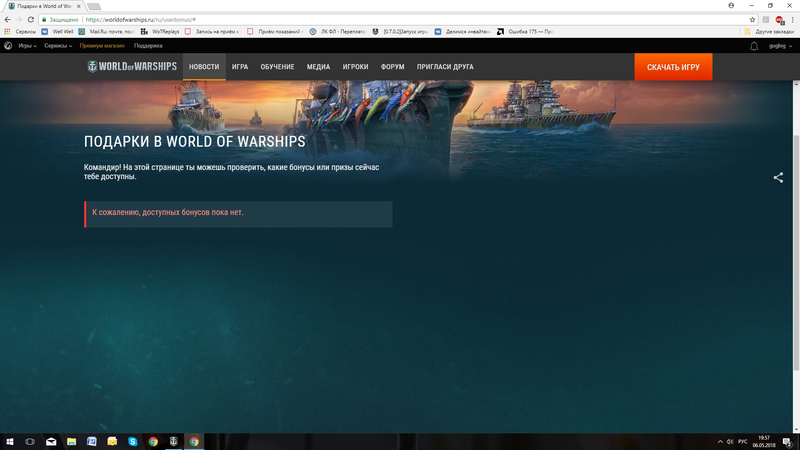Open the WoTReplays bookmark
Screen dimensions: 800x450
pyautogui.click(x=160, y=32)
